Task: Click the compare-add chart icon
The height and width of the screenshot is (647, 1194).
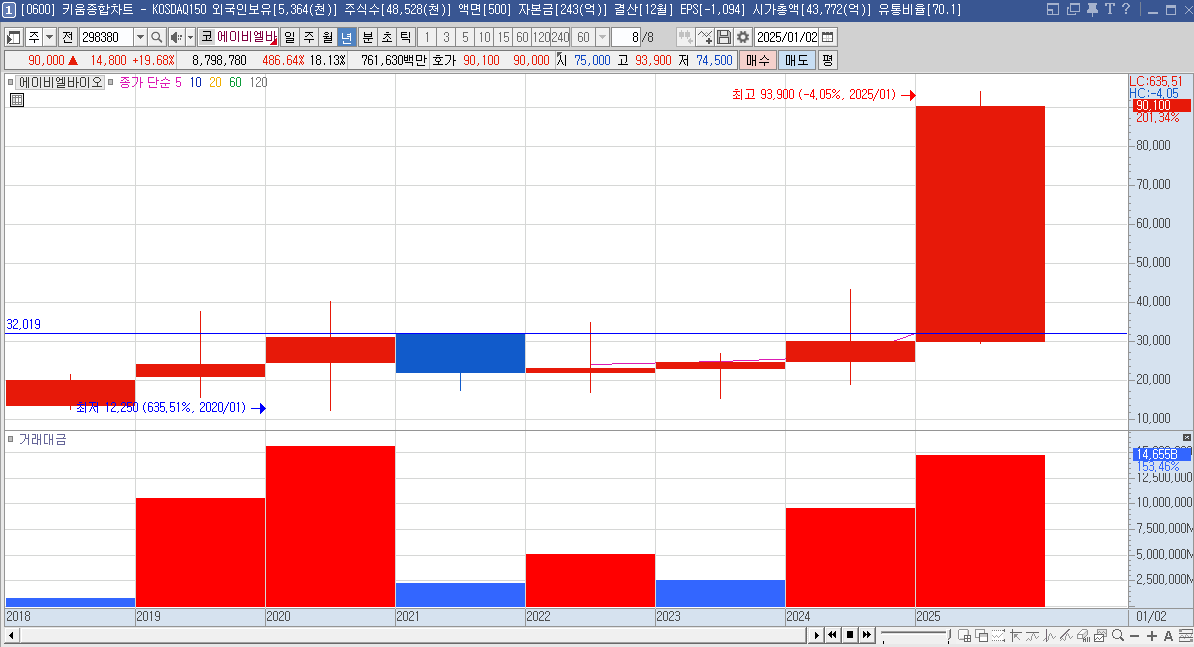Action: coord(685,37)
